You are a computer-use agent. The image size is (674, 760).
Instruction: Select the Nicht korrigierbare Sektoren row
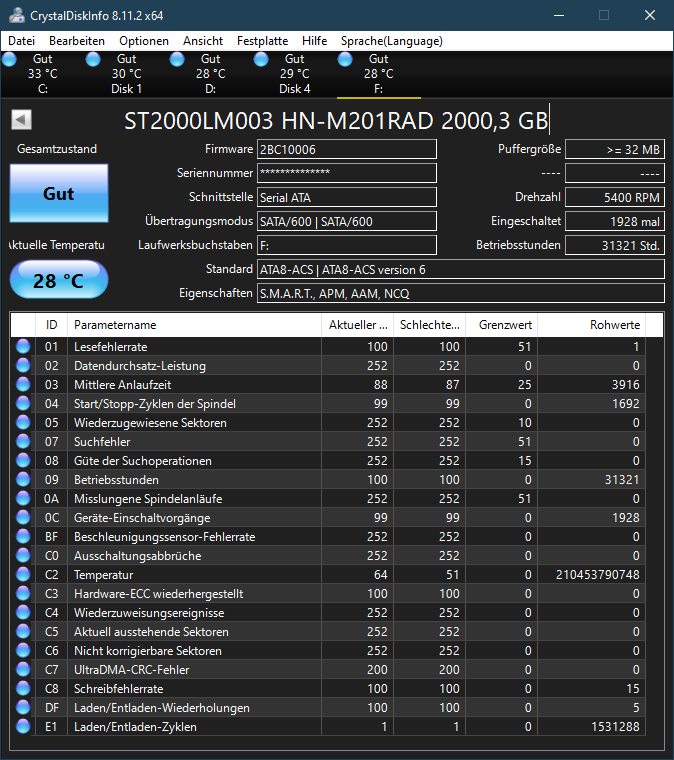pos(328,650)
